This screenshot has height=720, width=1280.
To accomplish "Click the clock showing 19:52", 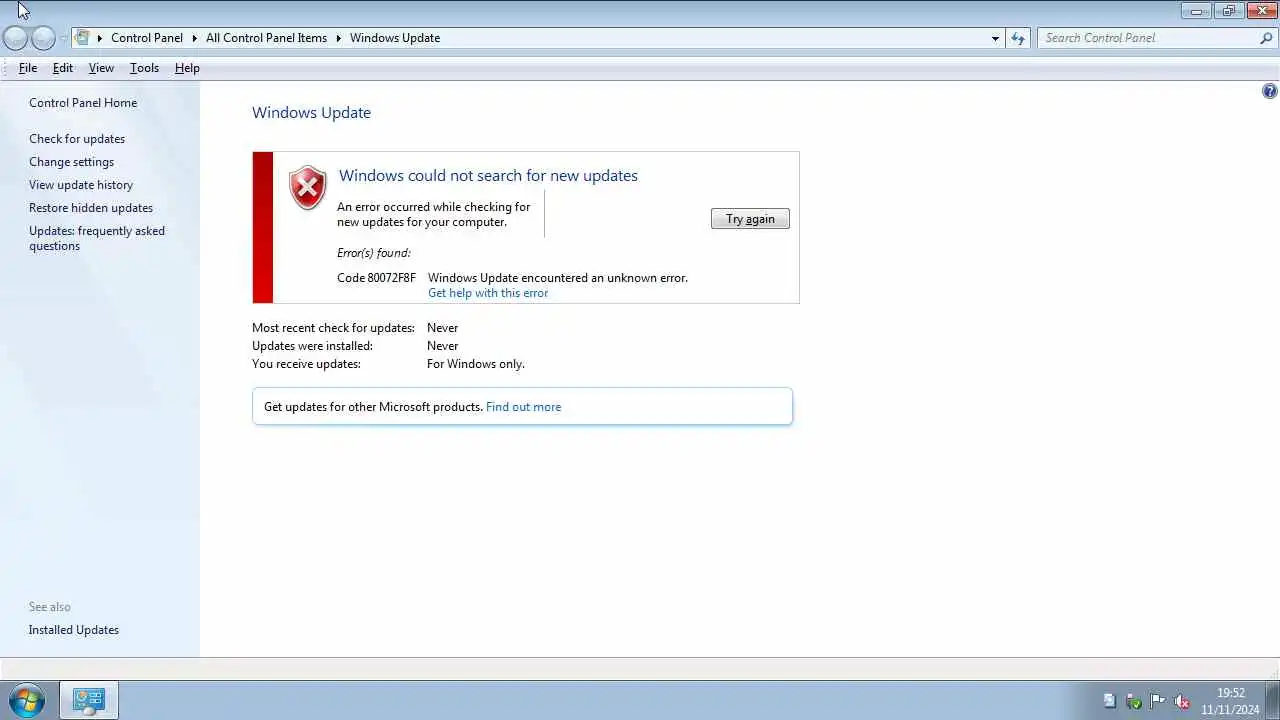I will [x=1230, y=693].
